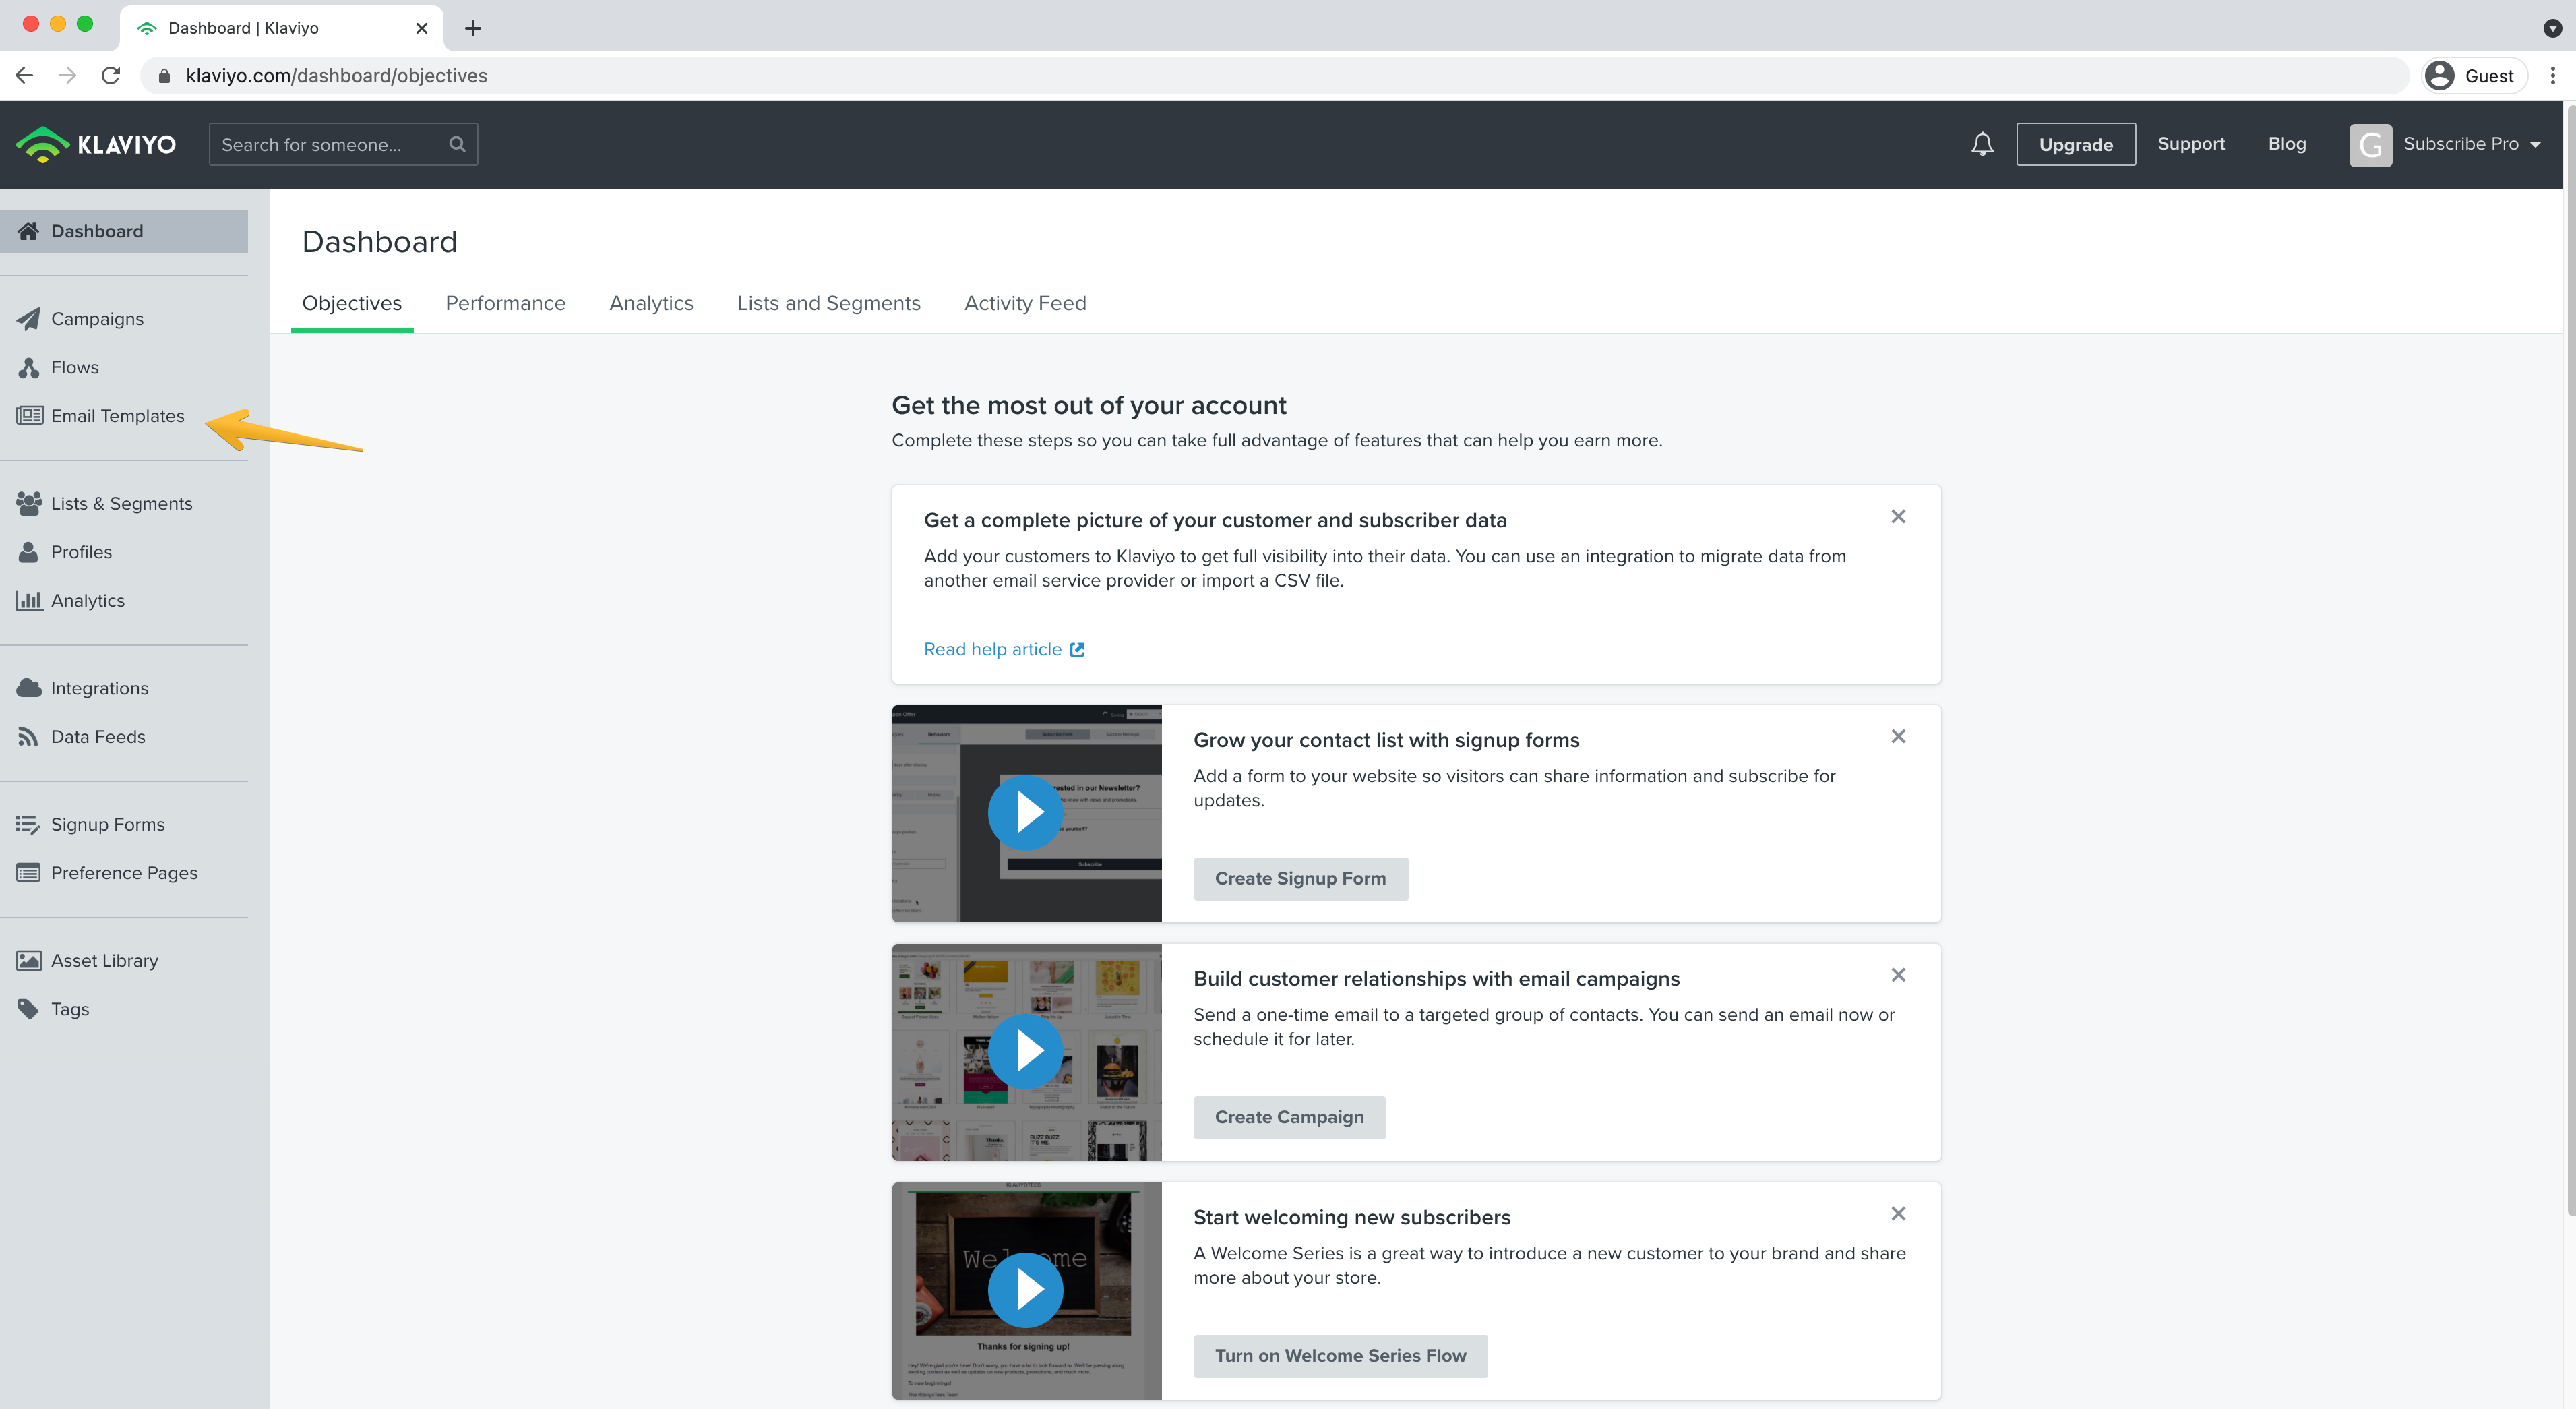
Task: Click the Signup Forms icon
Action: (x=29, y=824)
